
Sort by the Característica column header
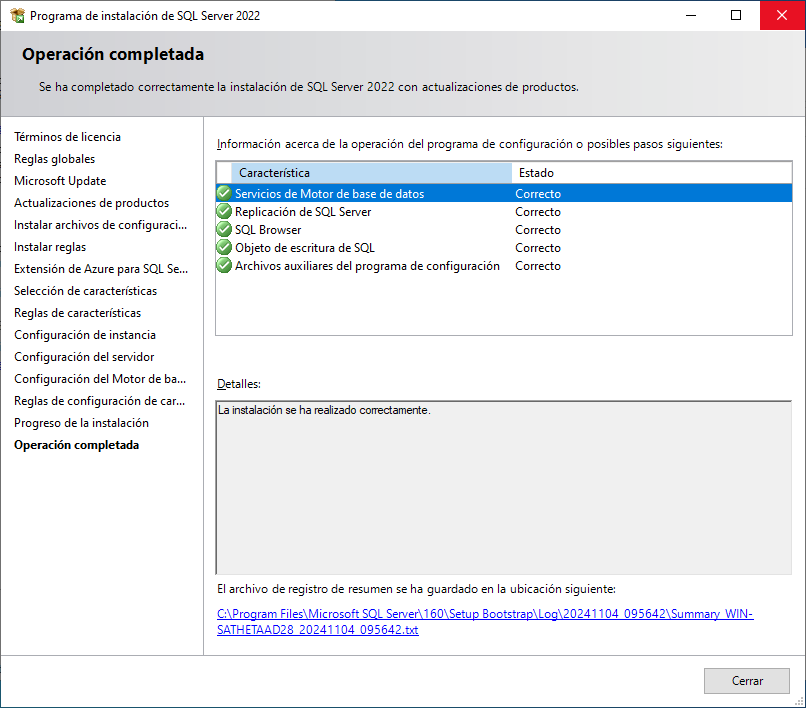pos(370,173)
